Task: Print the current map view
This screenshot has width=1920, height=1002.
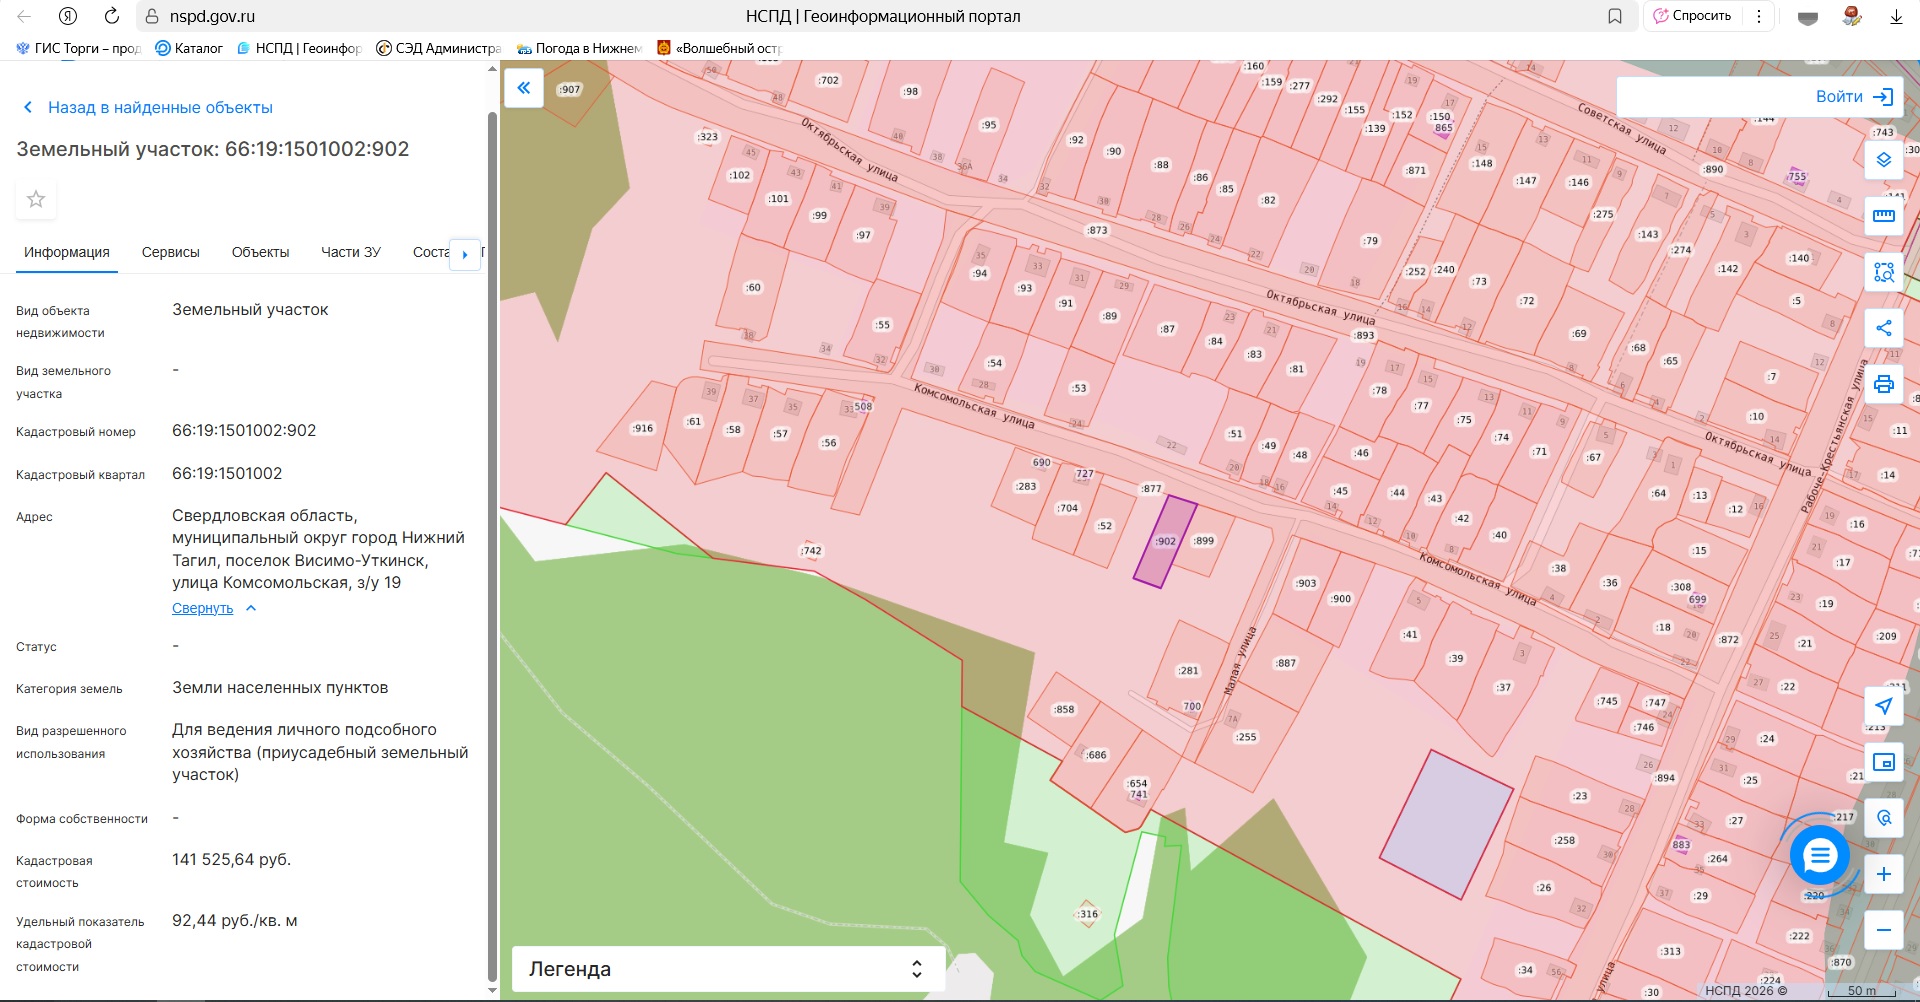Action: click(x=1883, y=384)
